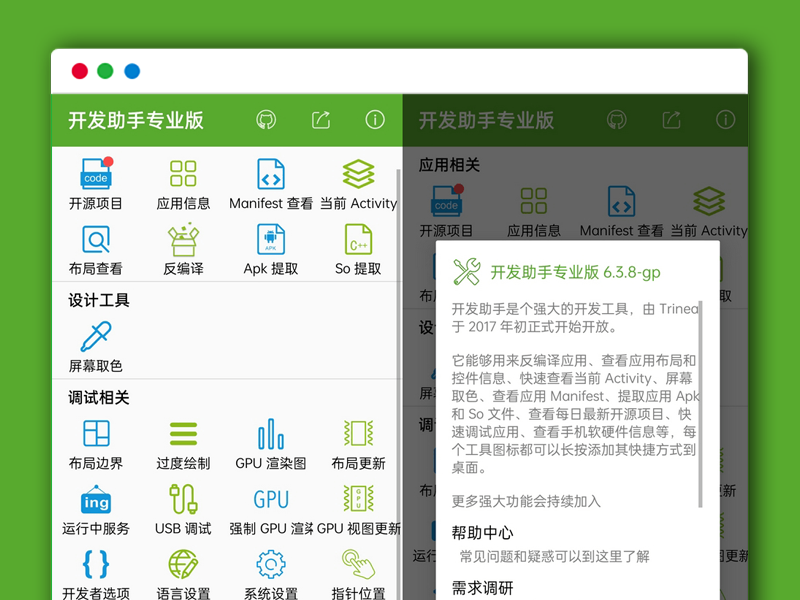Open GitHub icon in left panel header
800x600 pixels.
(266, 120)
